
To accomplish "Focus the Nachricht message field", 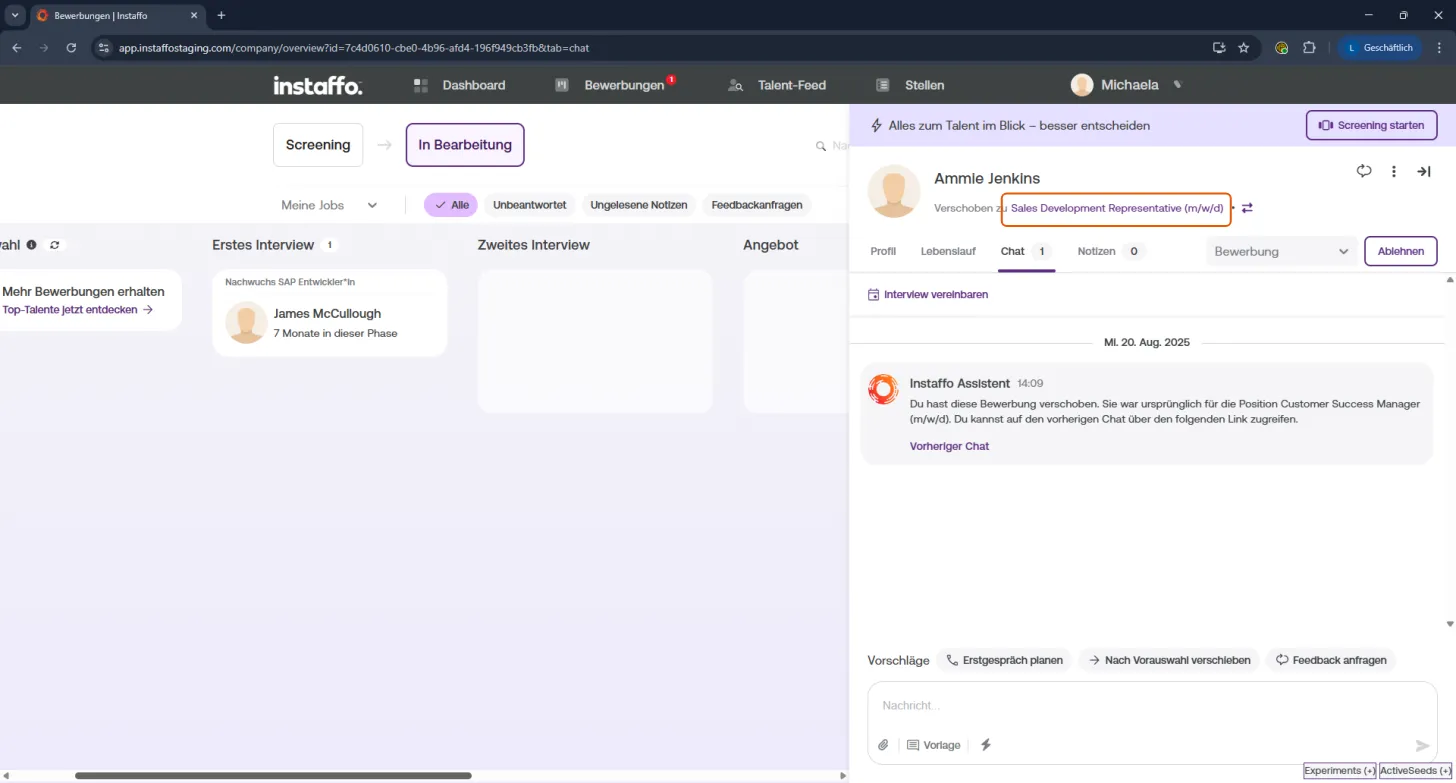I will [1152, 706].
